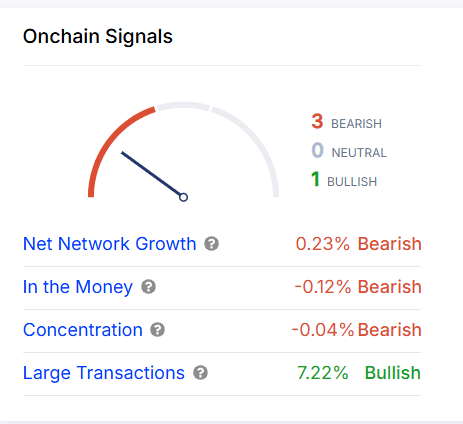Click the 0.23% Bearish value
The height and width of the screenshot is (424, 463).
click(x=358, y=244)
